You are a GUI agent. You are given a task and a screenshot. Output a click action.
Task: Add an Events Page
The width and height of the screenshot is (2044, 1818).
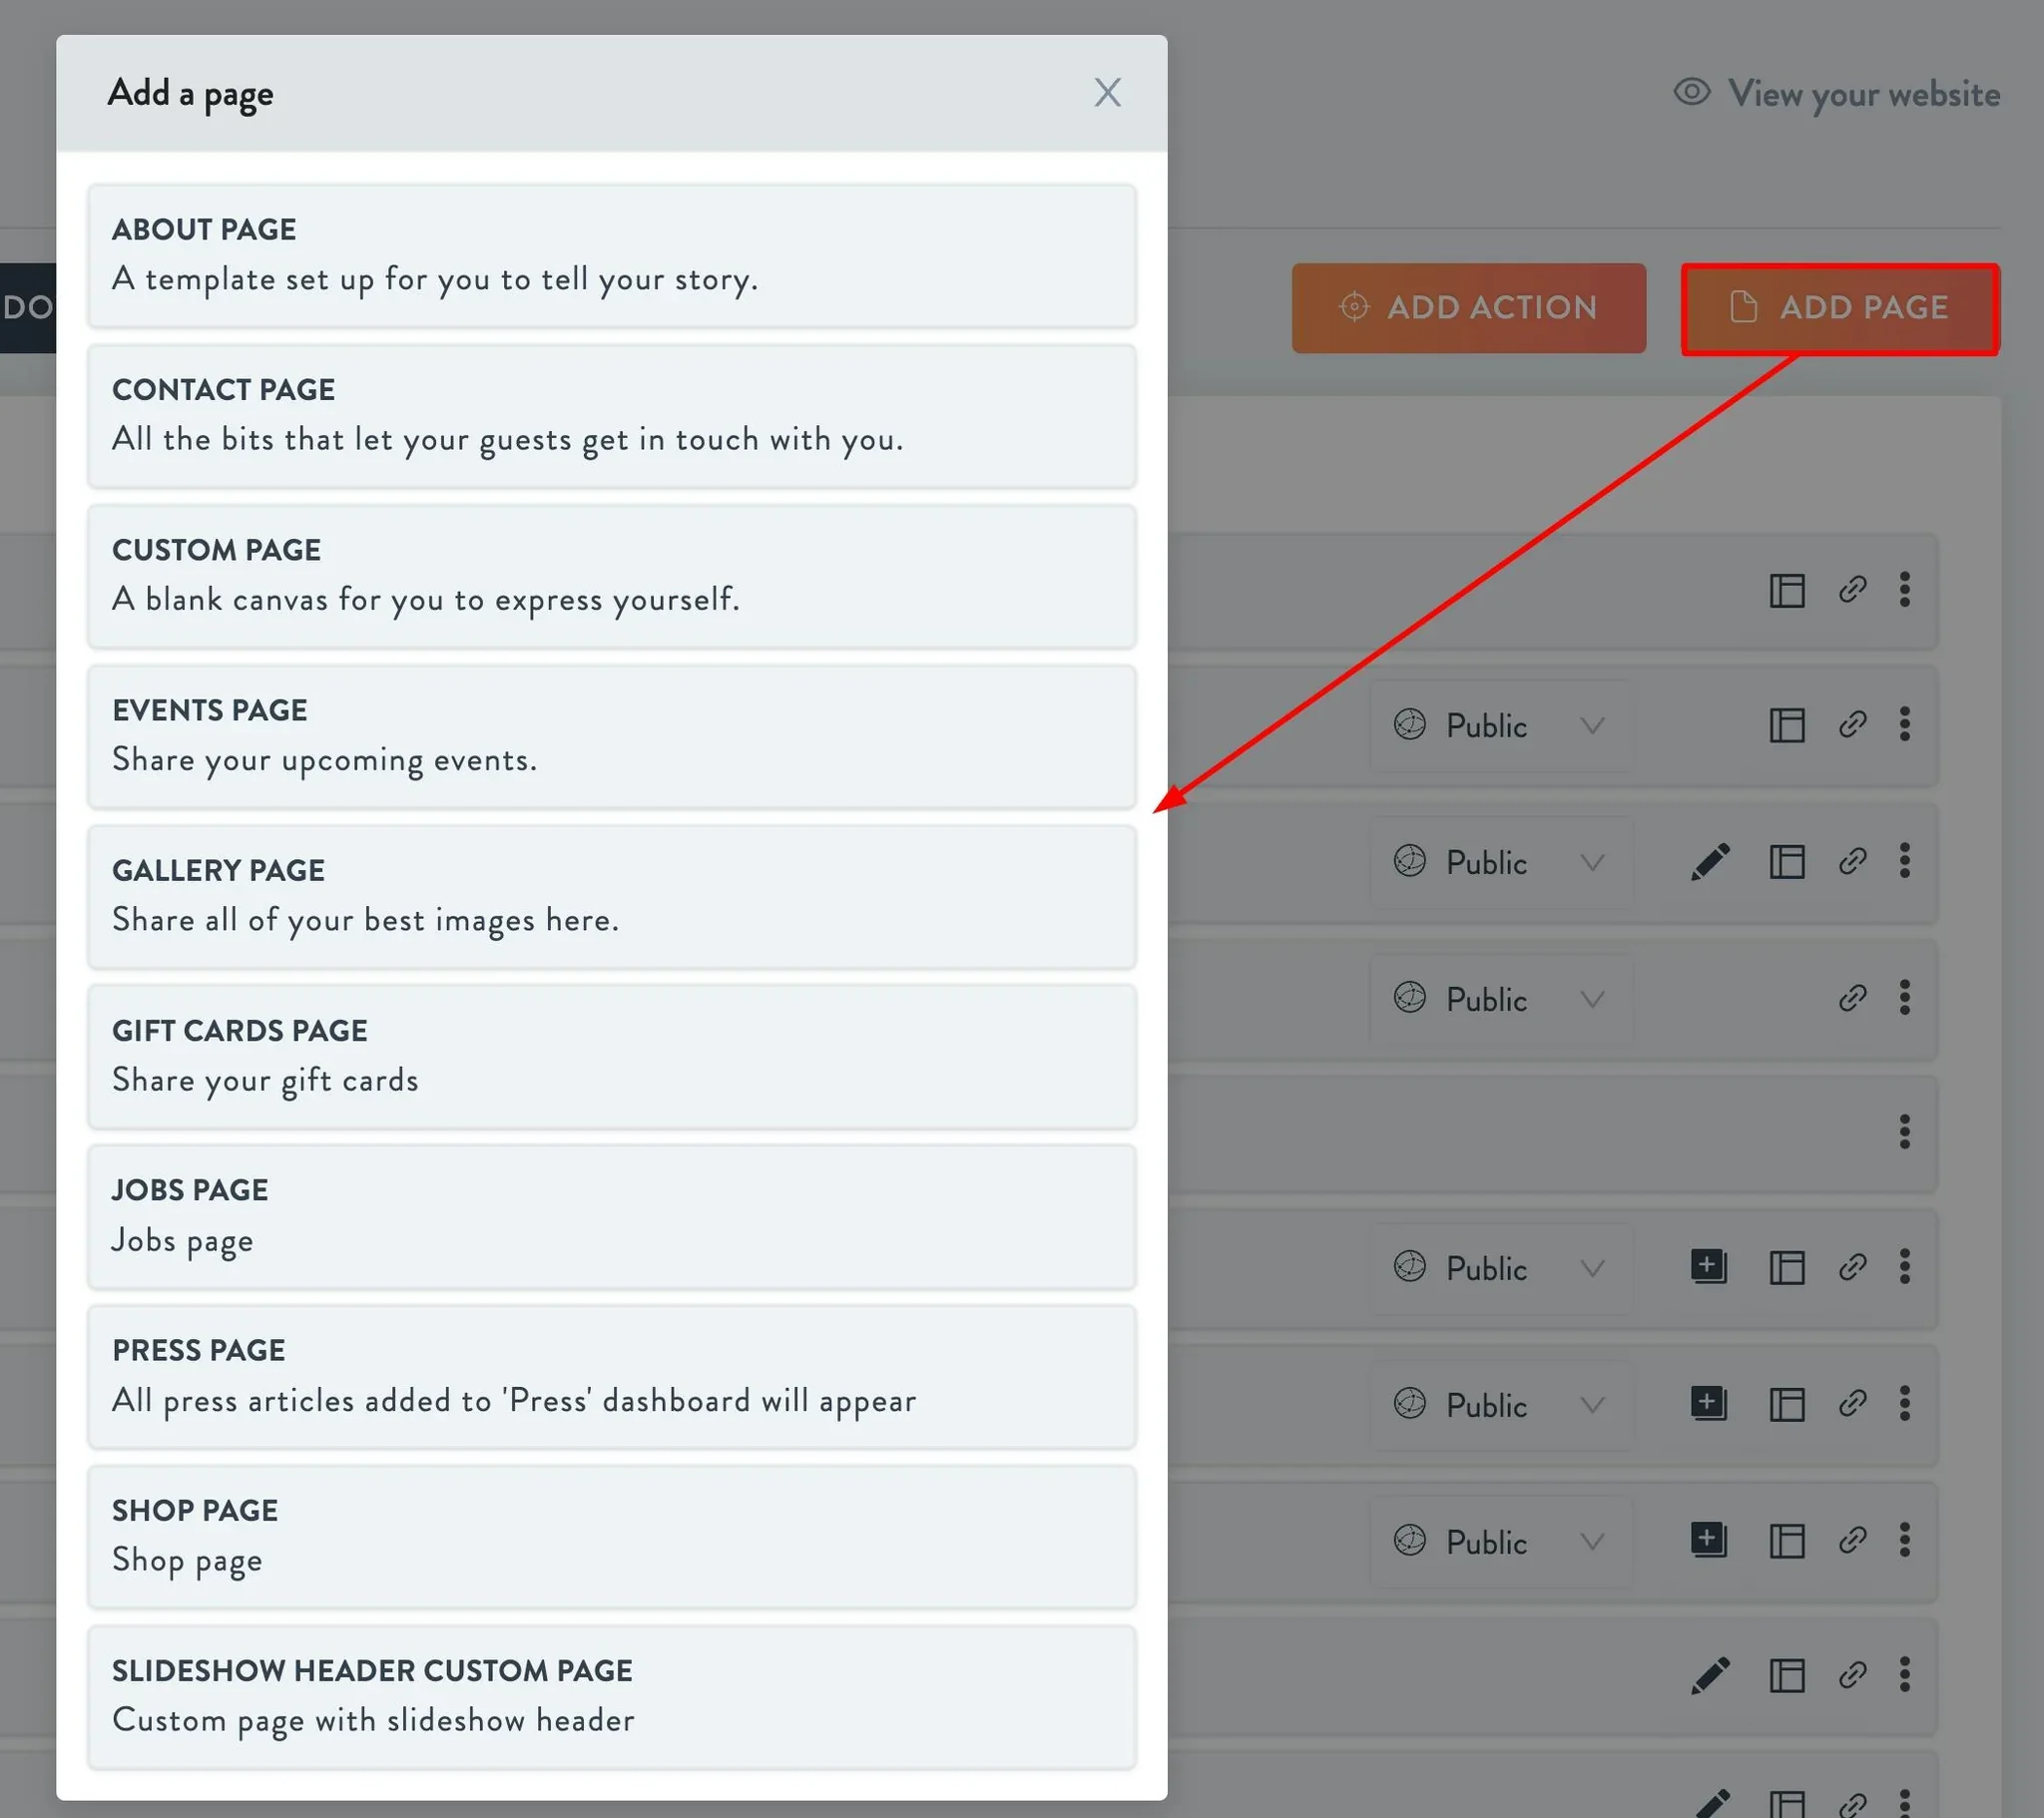pos(612,736)
